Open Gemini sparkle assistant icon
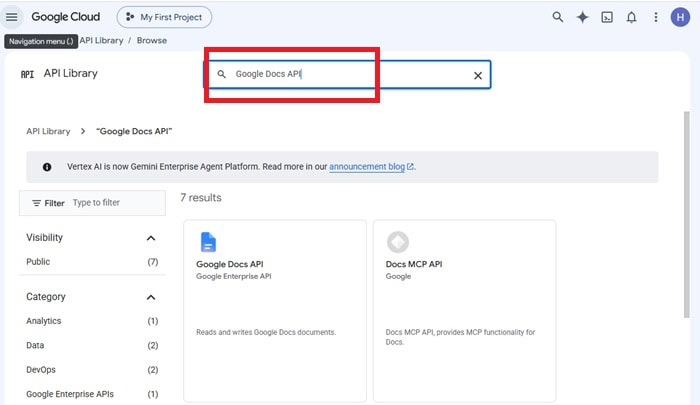 582,17
